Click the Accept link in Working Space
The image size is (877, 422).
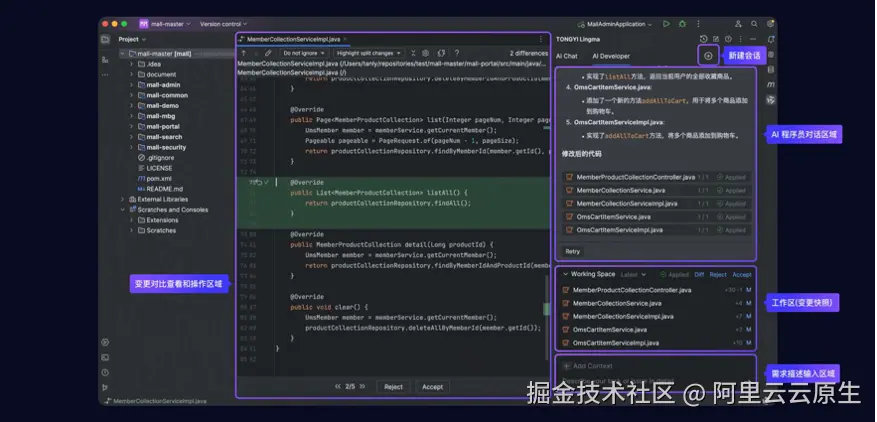click(x=742, y=275)
